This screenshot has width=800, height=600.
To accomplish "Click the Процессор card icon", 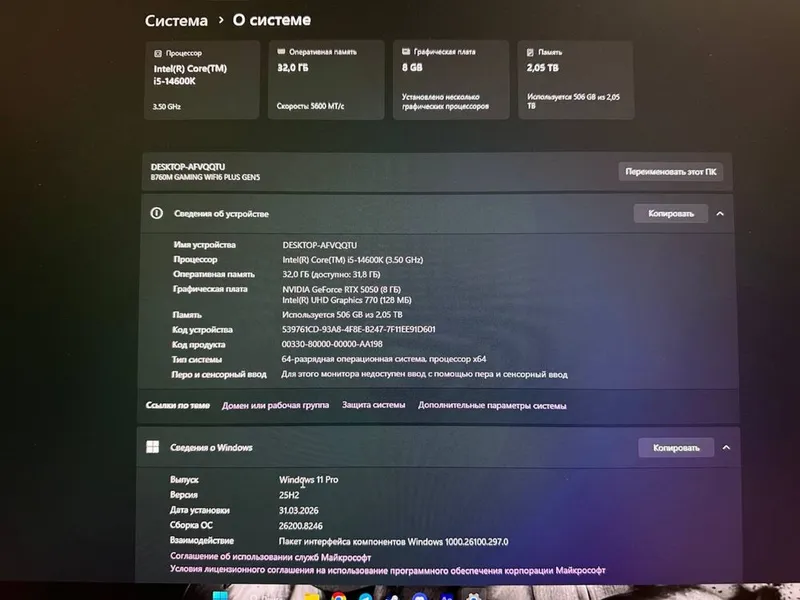I will point(158,53).
